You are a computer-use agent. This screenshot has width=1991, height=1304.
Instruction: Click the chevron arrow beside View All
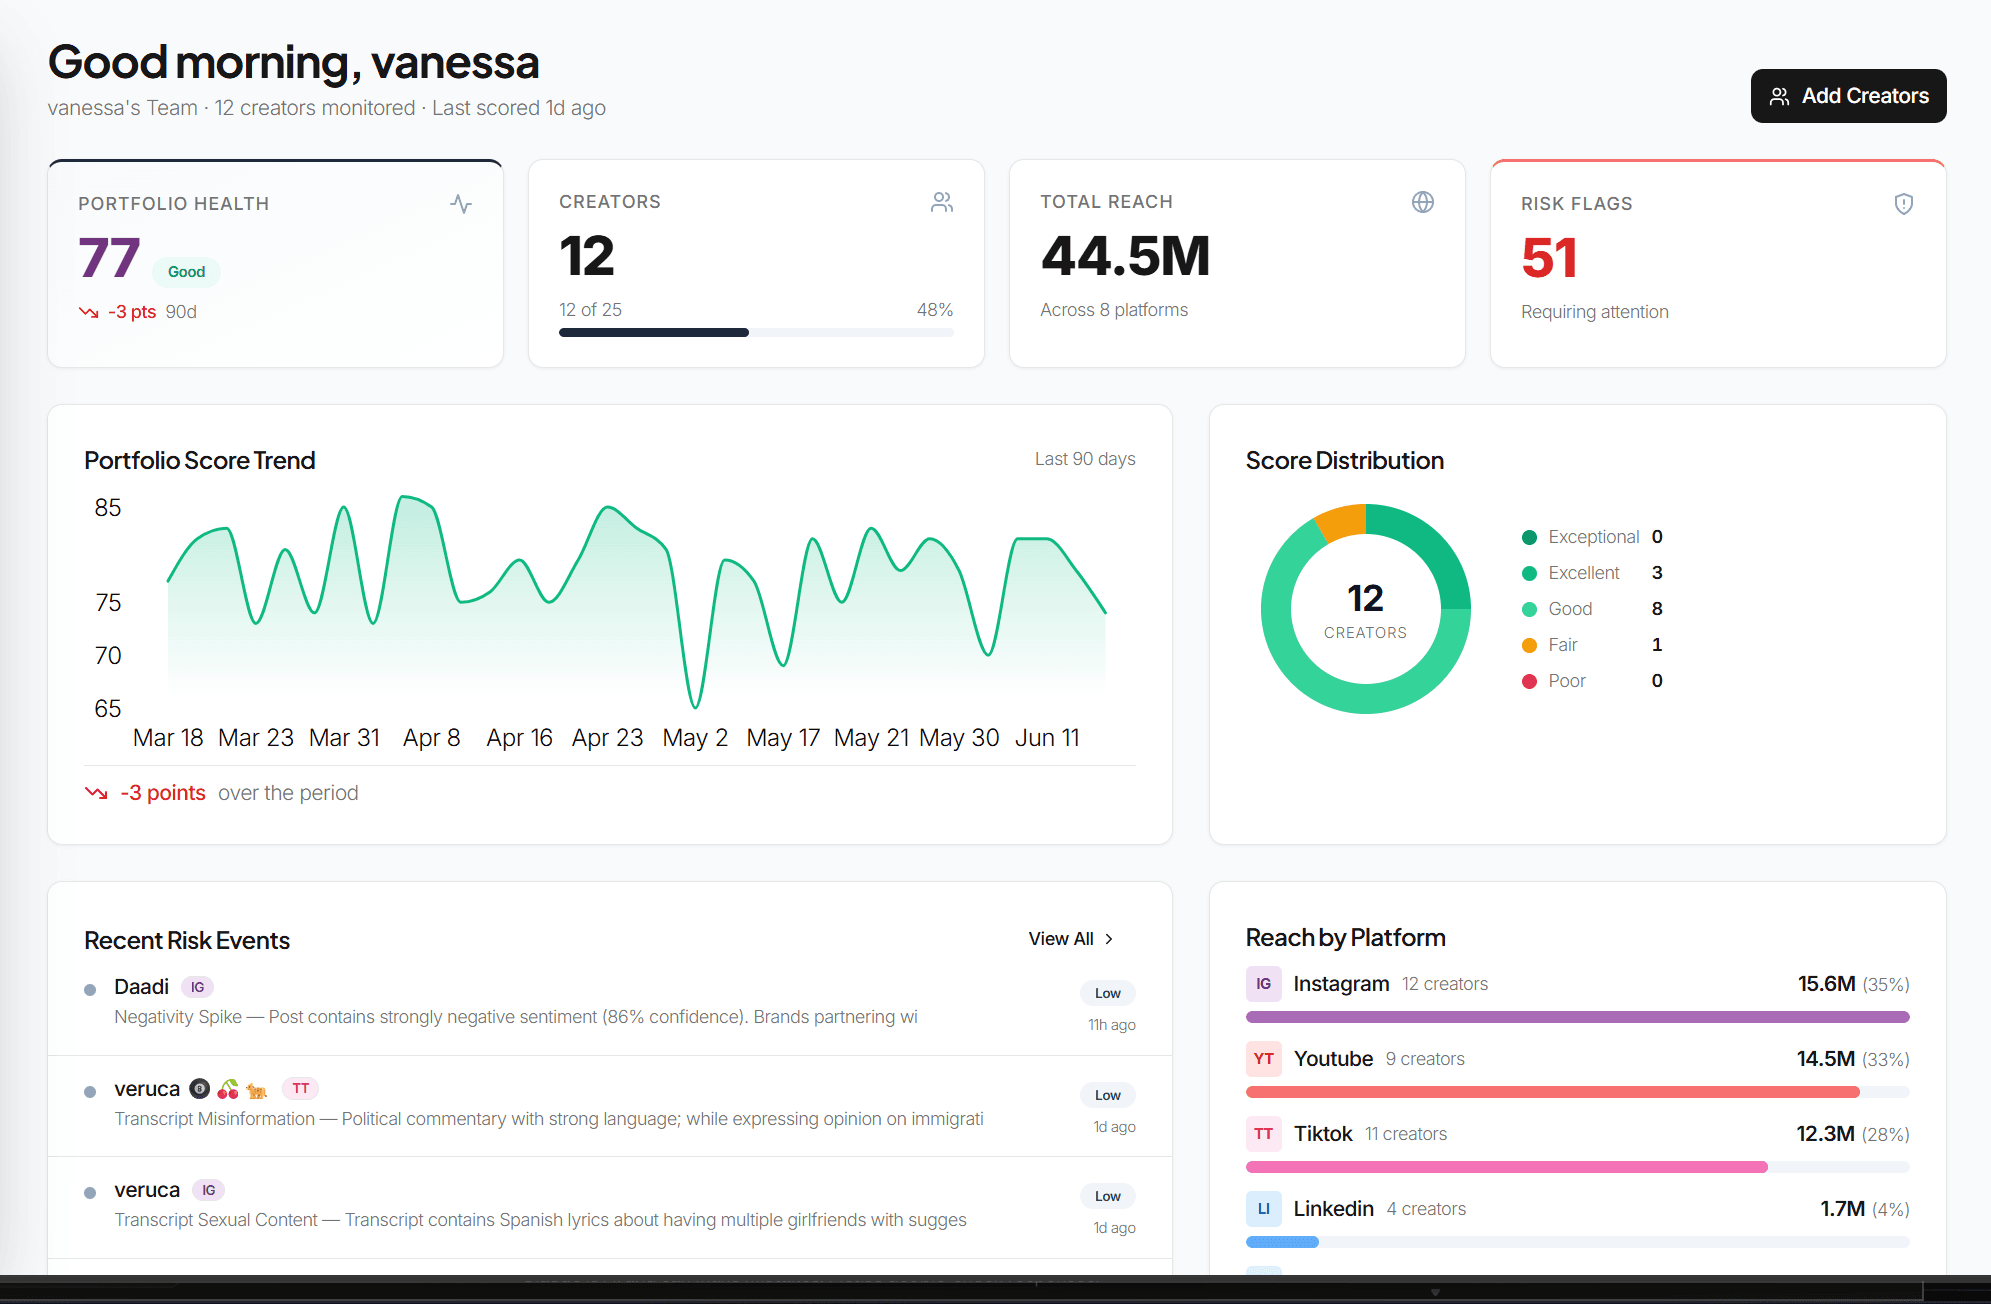[x=1109, y=939]
